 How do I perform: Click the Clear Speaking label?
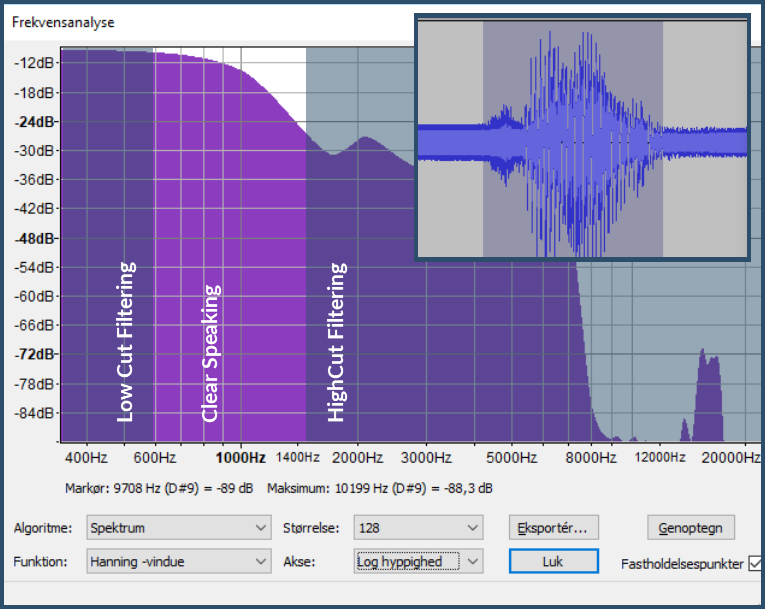tap(211, 353)
